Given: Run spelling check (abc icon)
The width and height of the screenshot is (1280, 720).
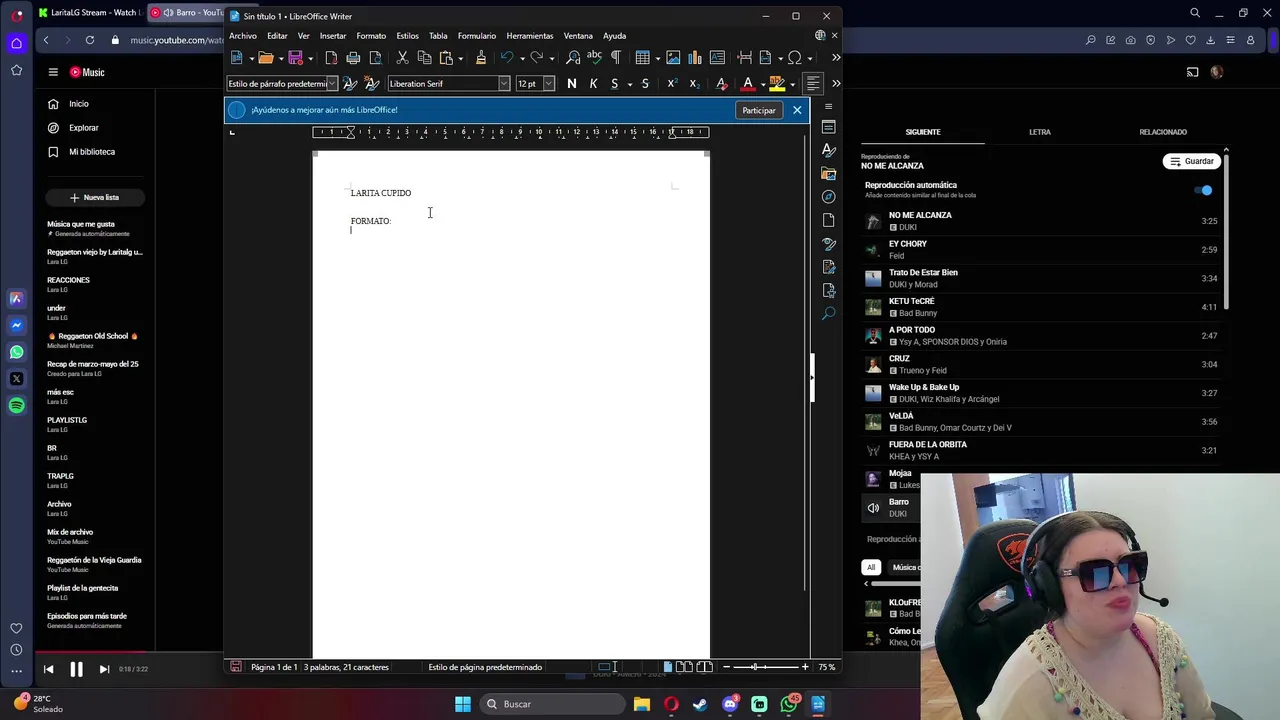Looking at the screenshot, I should pyautogui.click(x=594, y=58).
